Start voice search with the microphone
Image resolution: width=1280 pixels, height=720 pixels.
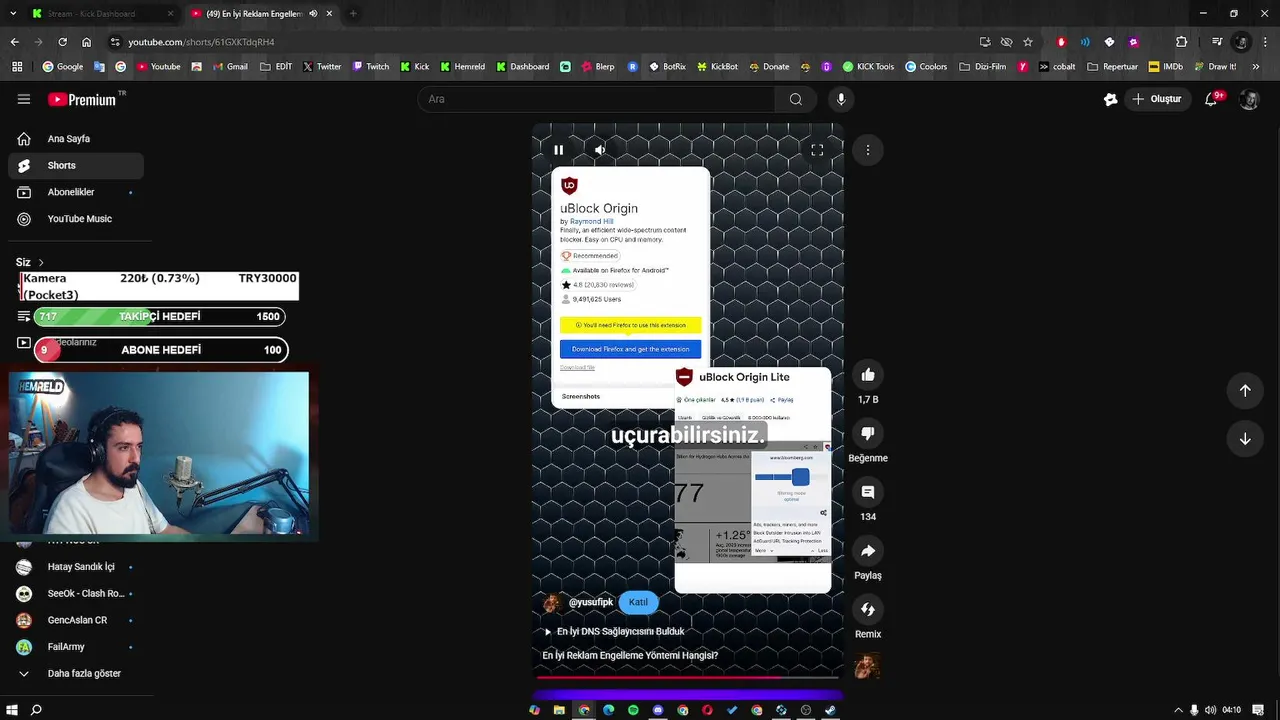[x=841, y=99]
